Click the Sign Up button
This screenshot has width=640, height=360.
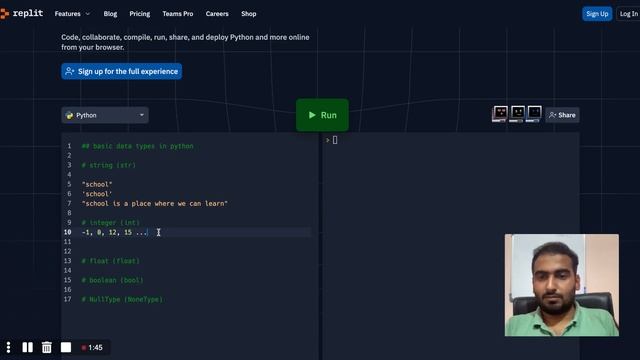(x=597, y=14)
